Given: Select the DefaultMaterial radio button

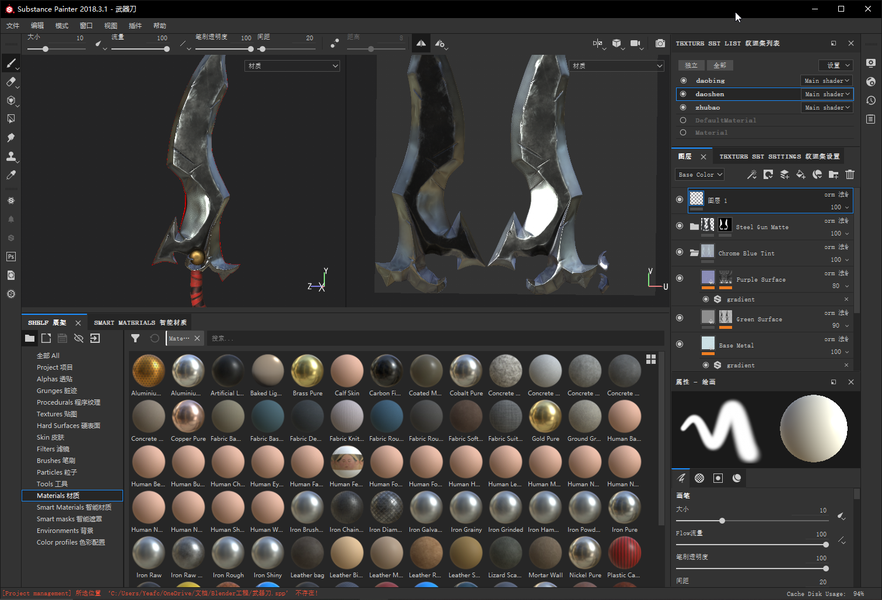Looking at the screenshot, I should (x=683, y=120).
